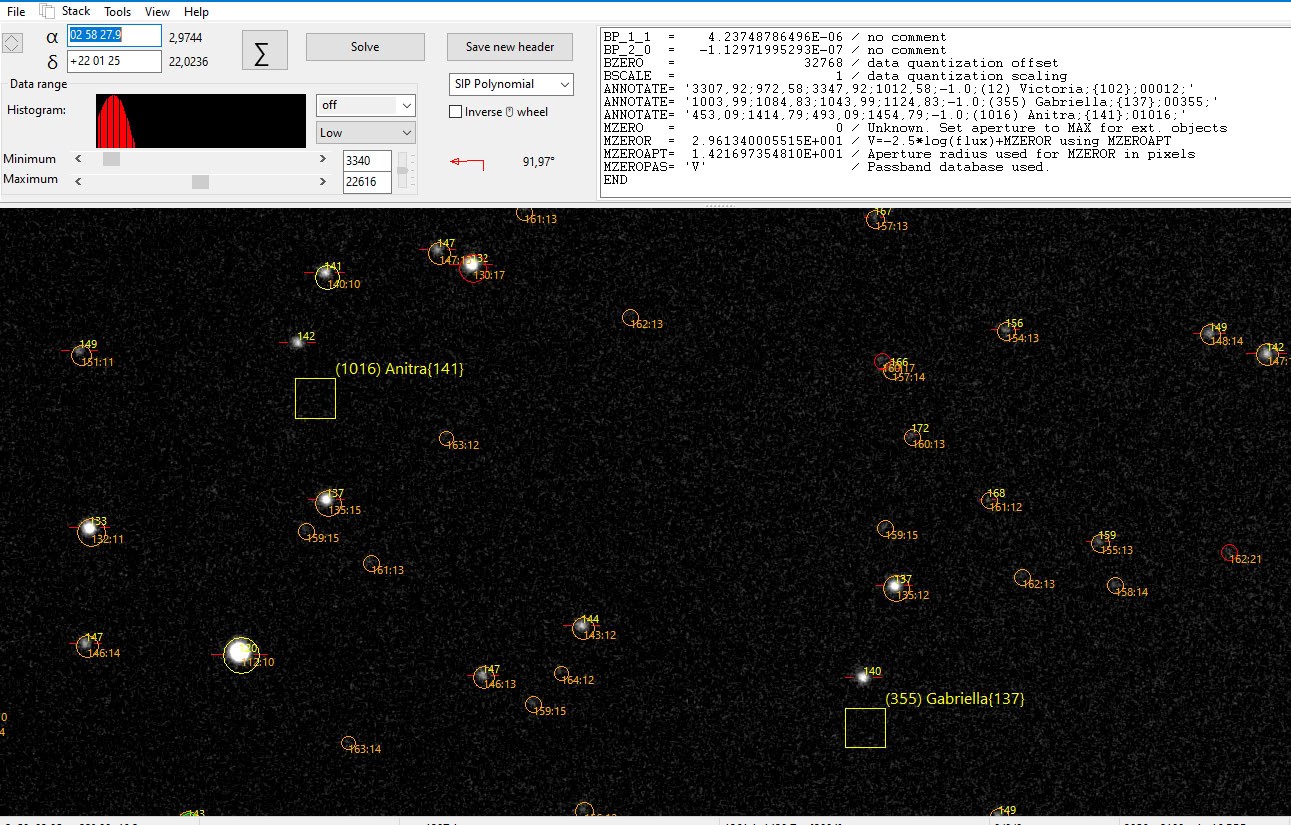Click star labelled 130:17
Viewport: 1291px width, 825px height.
click(472, 267)
